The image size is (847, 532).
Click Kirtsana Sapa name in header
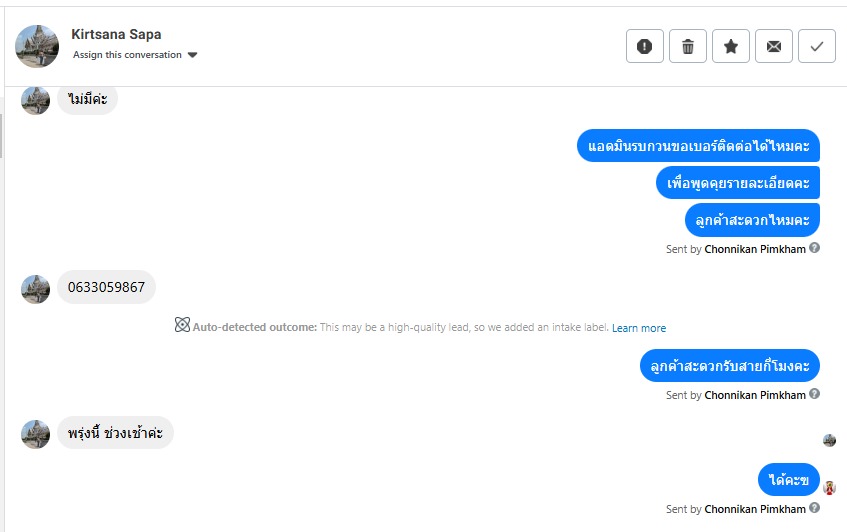pyautogui.click(x=116, y=34)
